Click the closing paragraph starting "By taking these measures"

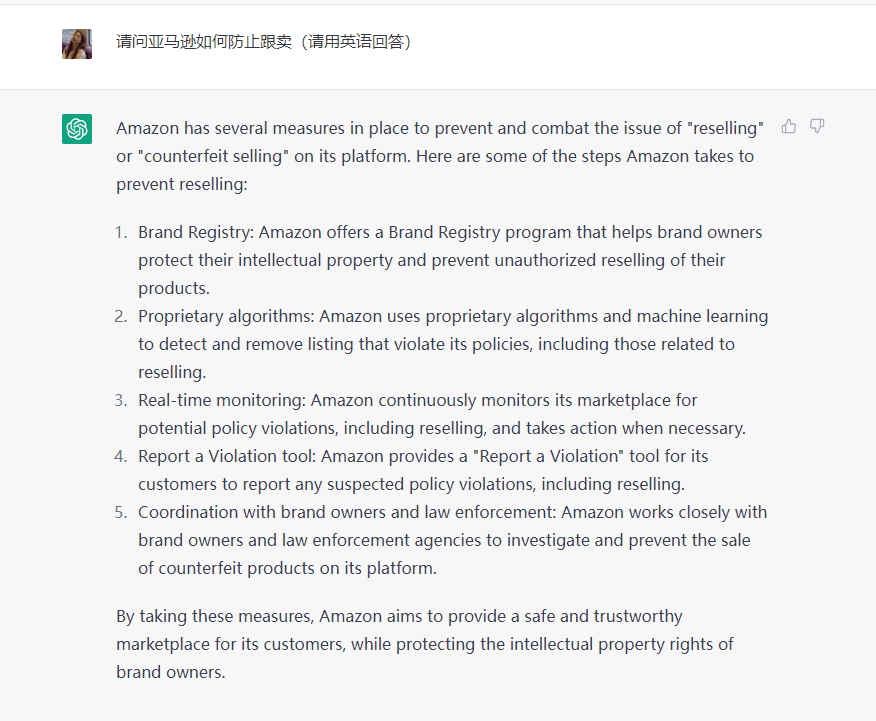pyautogui.click(x=425, y=644)
